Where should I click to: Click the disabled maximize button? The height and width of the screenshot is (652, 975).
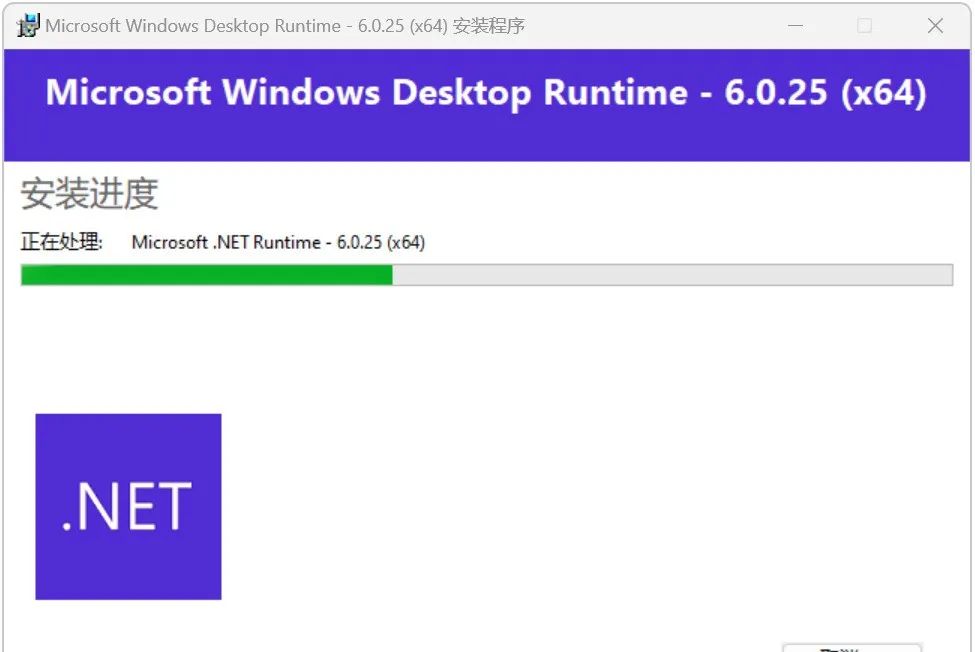tap(864, 26)
